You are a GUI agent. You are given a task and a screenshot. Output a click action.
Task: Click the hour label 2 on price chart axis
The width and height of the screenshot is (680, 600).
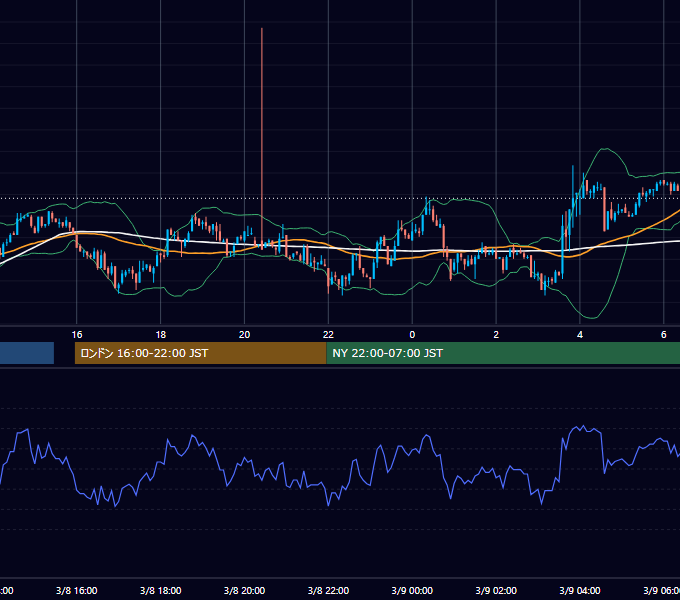(496, 334)
